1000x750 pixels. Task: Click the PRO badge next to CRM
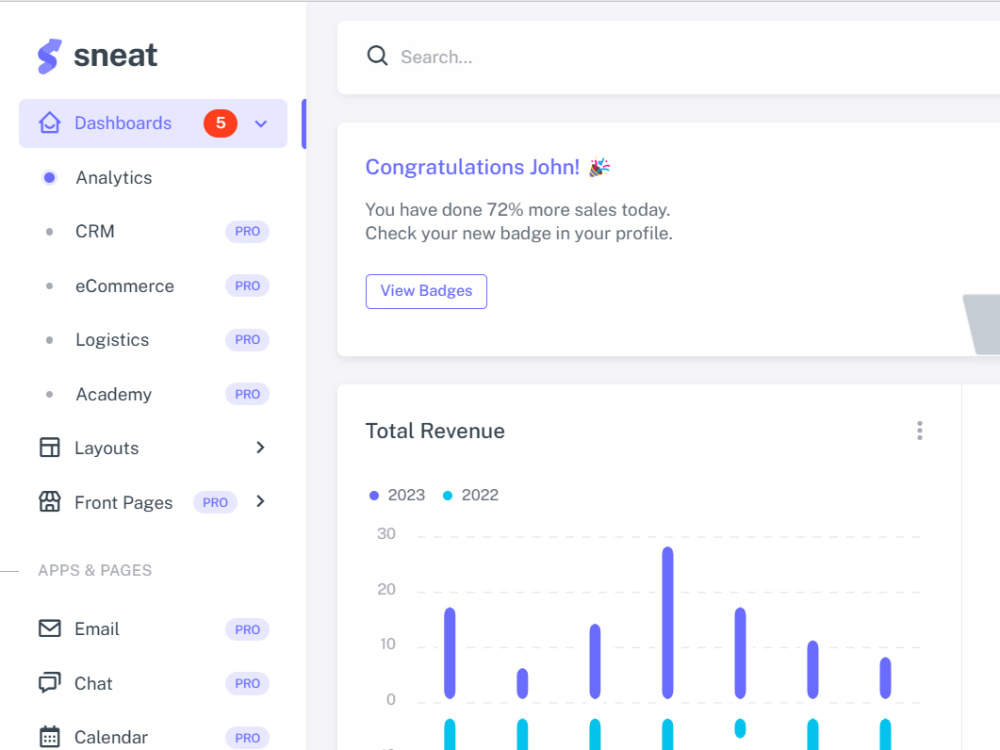tap(247, 232)
